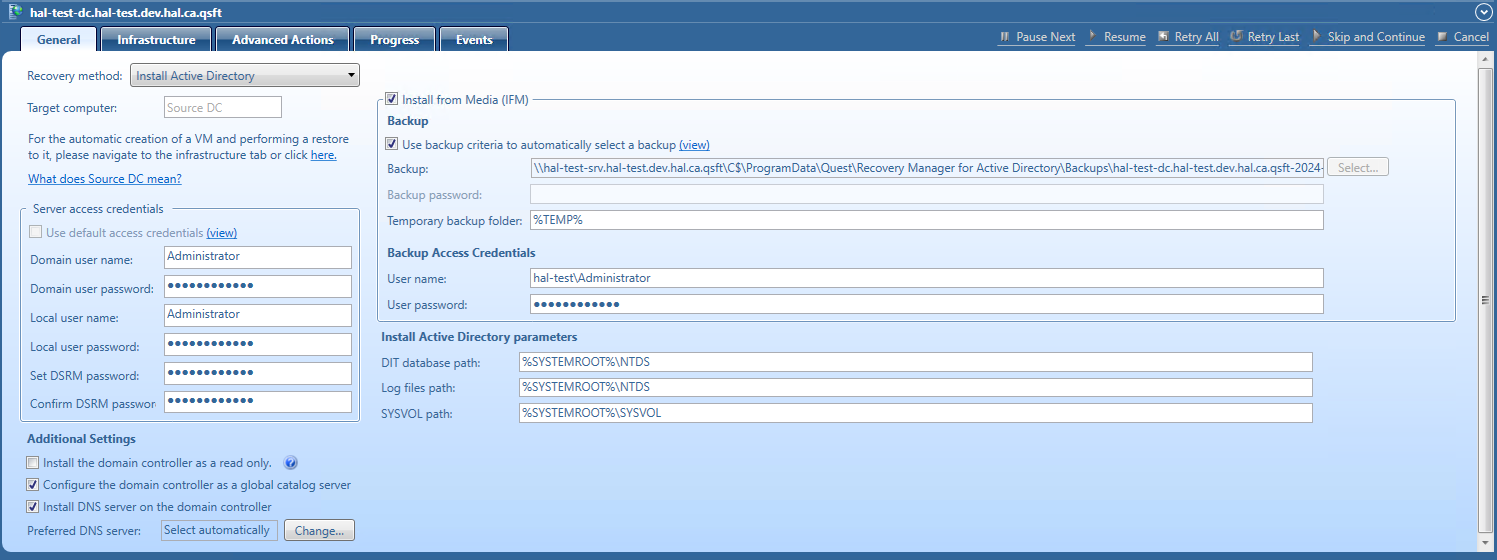Click the Temporary backup folder field

[927, 220]
